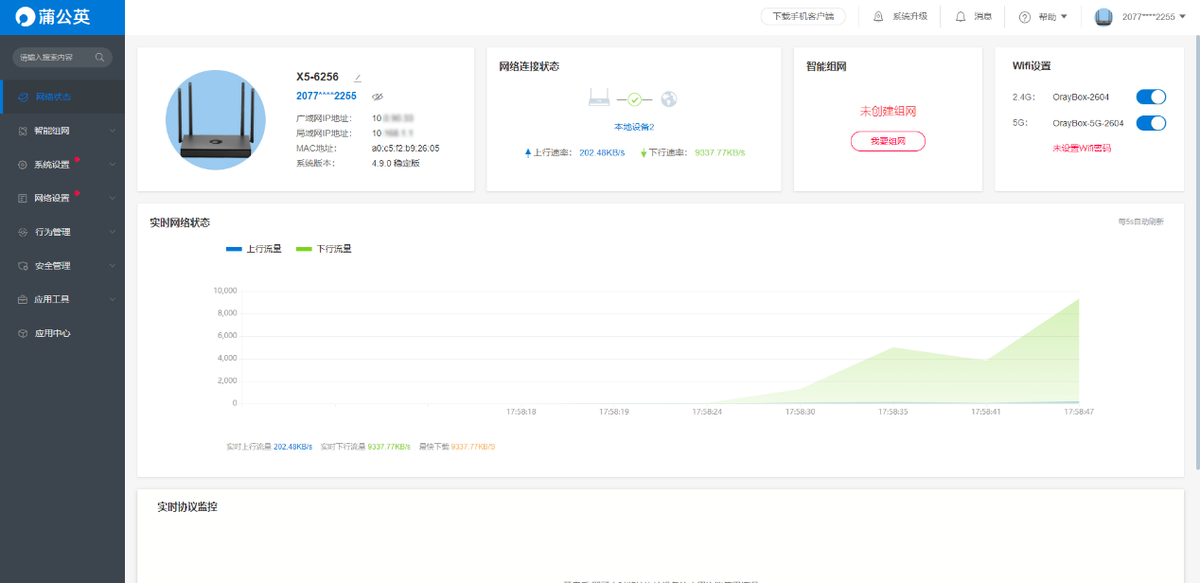The height and width of the screenshot is (583, 1200).
Task: Click the 系统升级 upgrade icon in header
Action: 879,17
